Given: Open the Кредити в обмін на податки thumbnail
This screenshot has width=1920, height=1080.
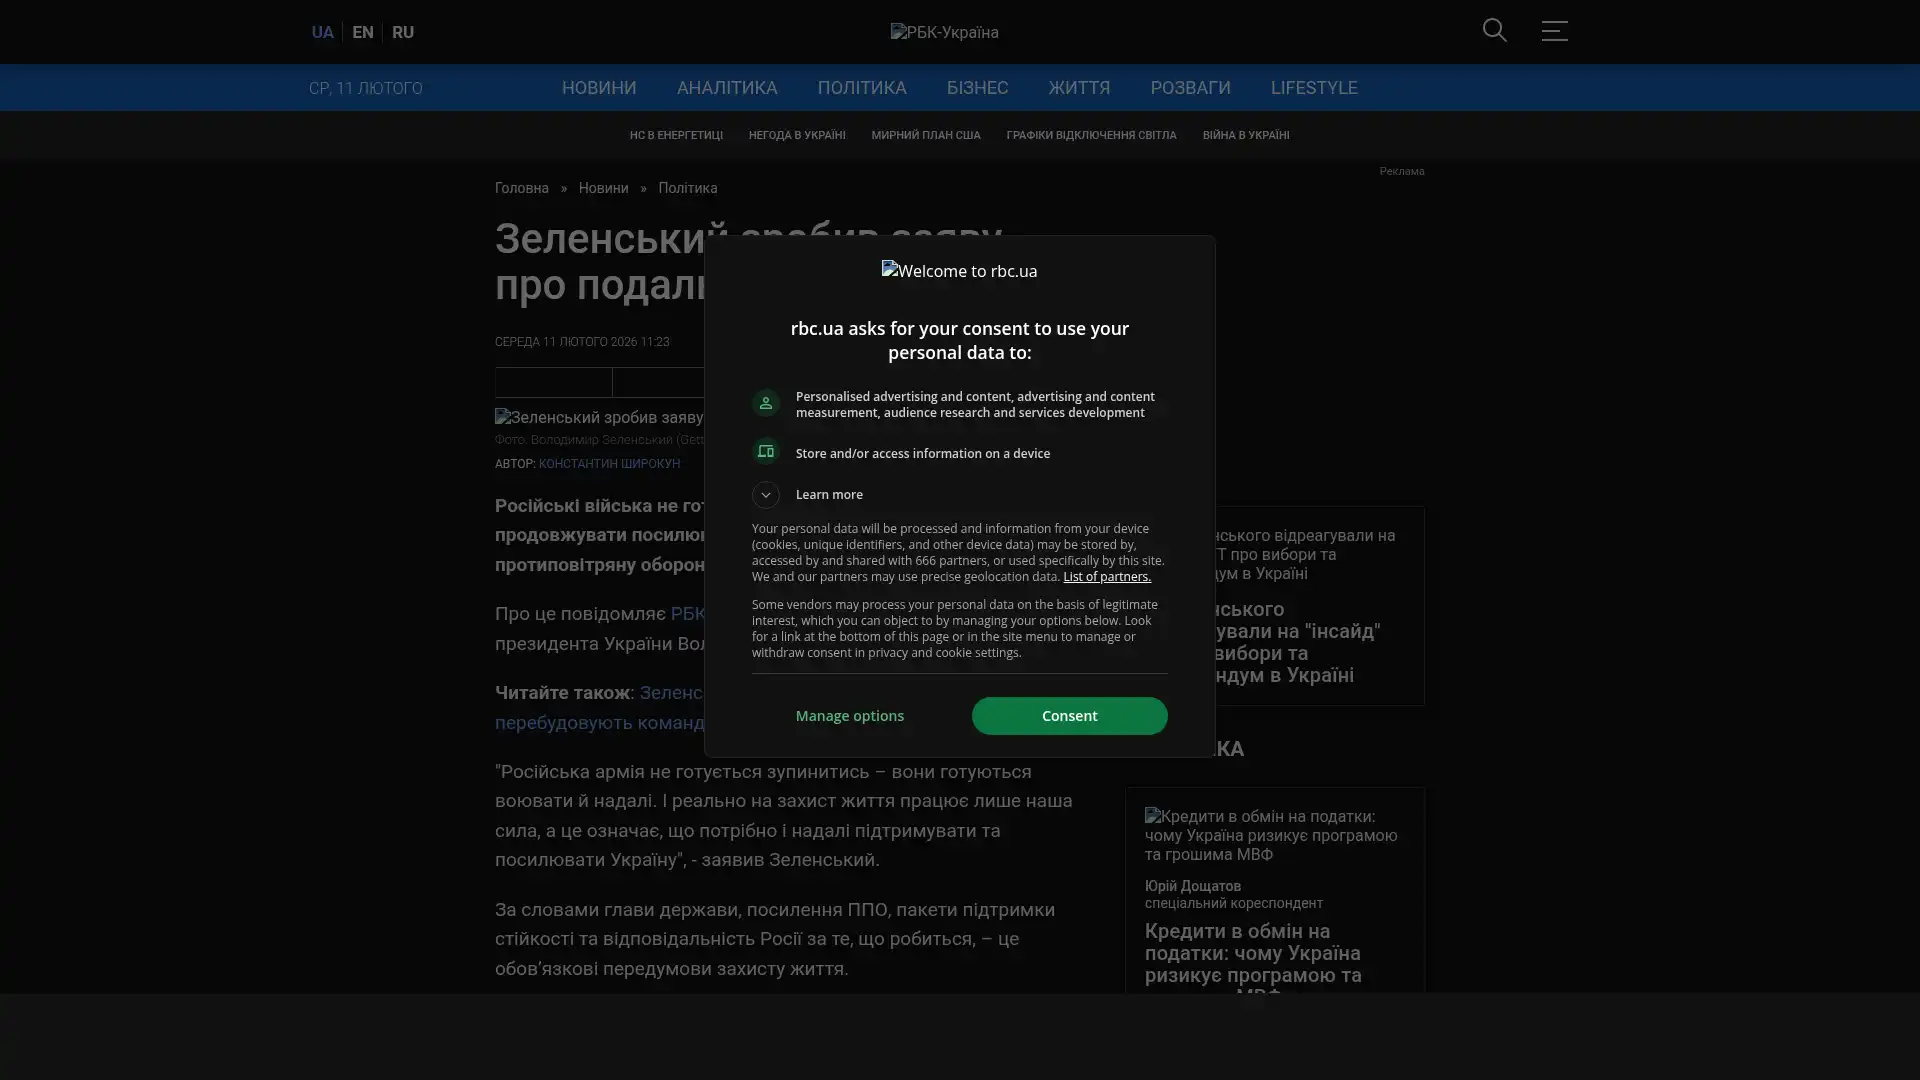Looking at the screenshot, I should [x=1273, y=835].
